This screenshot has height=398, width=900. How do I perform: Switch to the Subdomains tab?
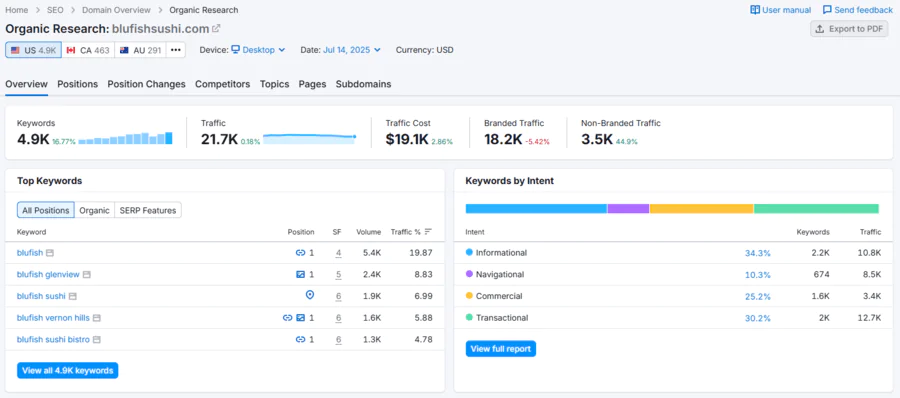[363, 84]
